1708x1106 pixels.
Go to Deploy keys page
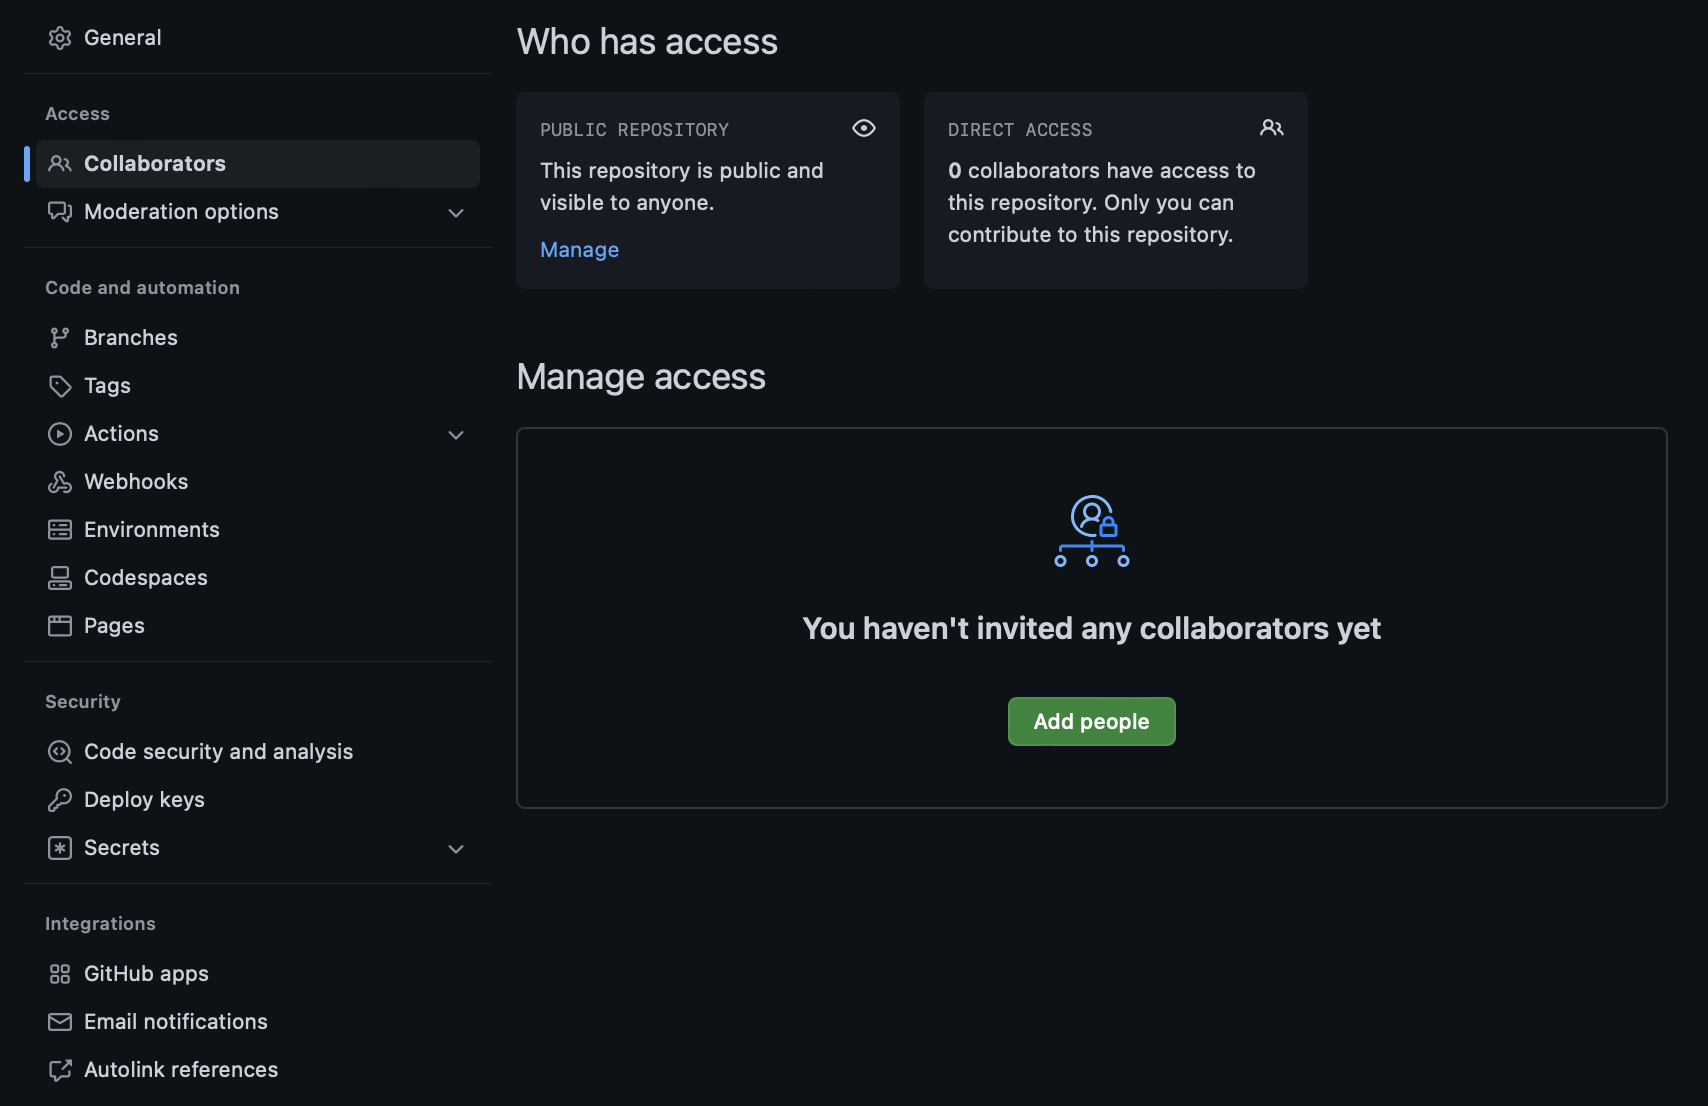tap(258, 800)
